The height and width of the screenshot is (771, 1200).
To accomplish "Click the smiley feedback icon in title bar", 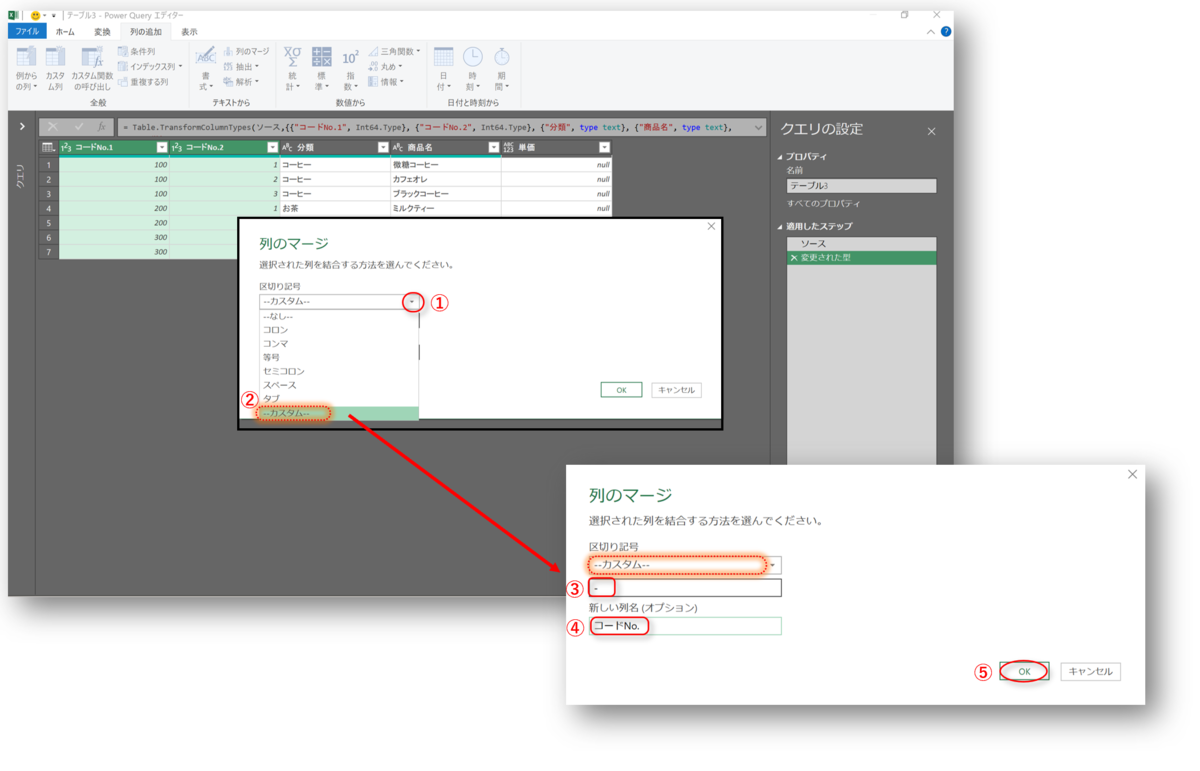I will click(36, 15).
